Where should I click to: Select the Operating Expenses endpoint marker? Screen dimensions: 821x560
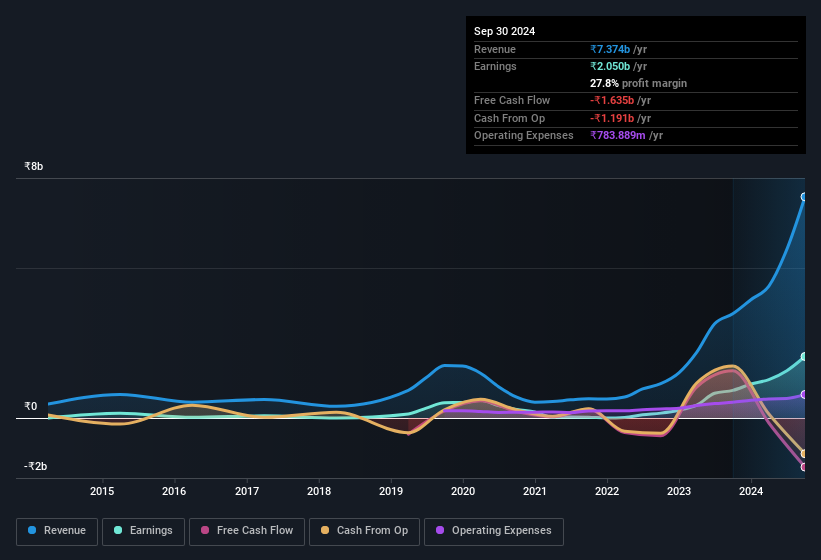[x=804, y=395]
